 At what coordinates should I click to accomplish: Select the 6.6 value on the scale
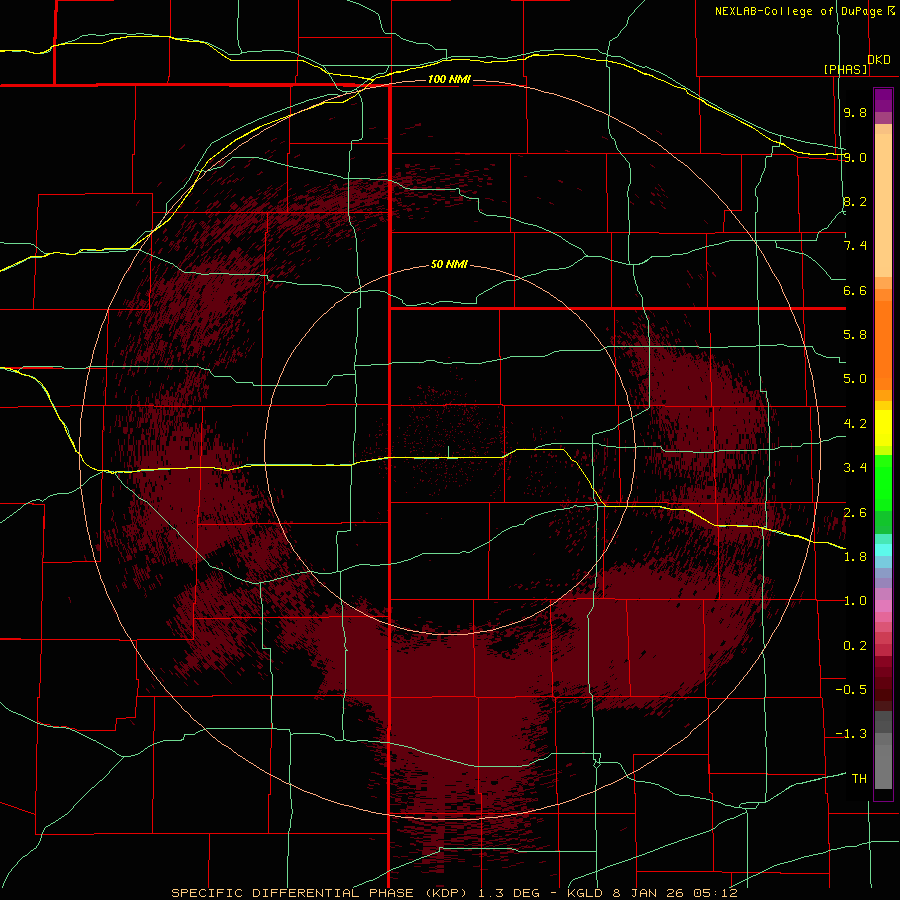coord(855,290)
